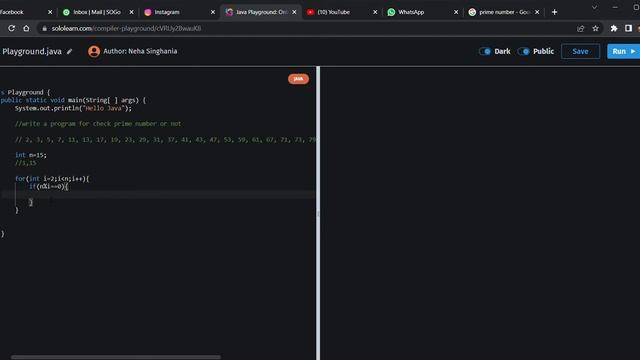Click the editor horizontal scrollbar
Screen dimensions: 640x360
pyautogui.click(x=116, y=357)
